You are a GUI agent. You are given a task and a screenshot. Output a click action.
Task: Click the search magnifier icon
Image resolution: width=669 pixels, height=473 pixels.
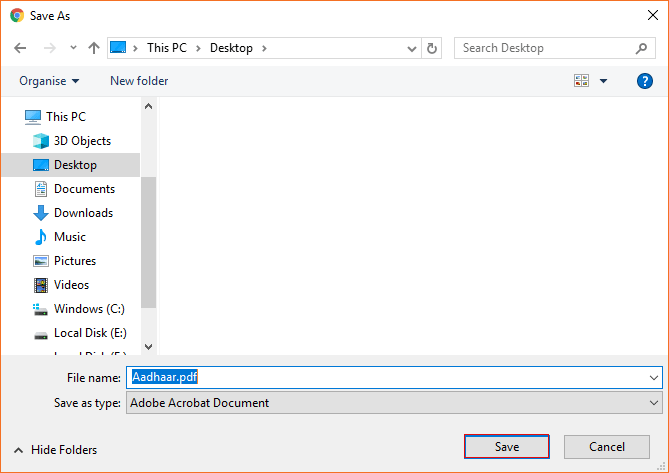pyautogui.click(x=641, y=48)
